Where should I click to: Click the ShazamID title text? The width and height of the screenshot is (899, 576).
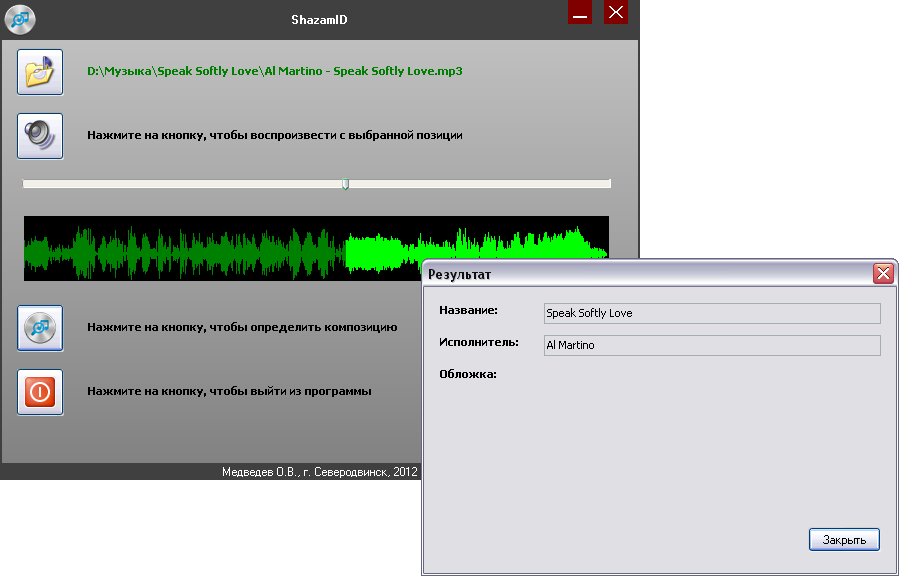tap(319, 20)
